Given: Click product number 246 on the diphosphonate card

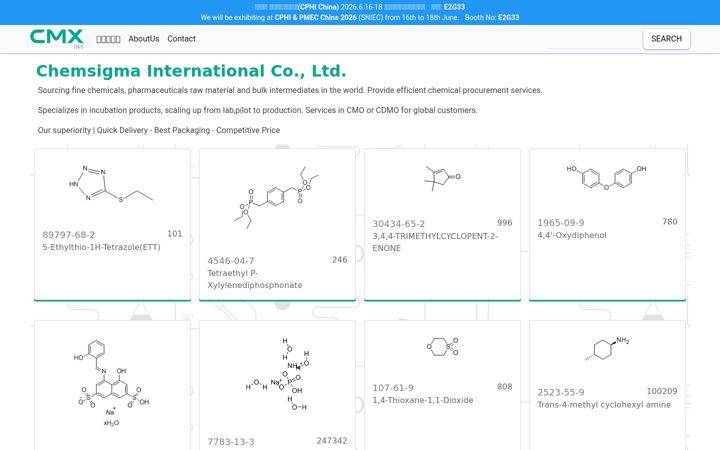Looking at the screenshot, I should 340,260.
